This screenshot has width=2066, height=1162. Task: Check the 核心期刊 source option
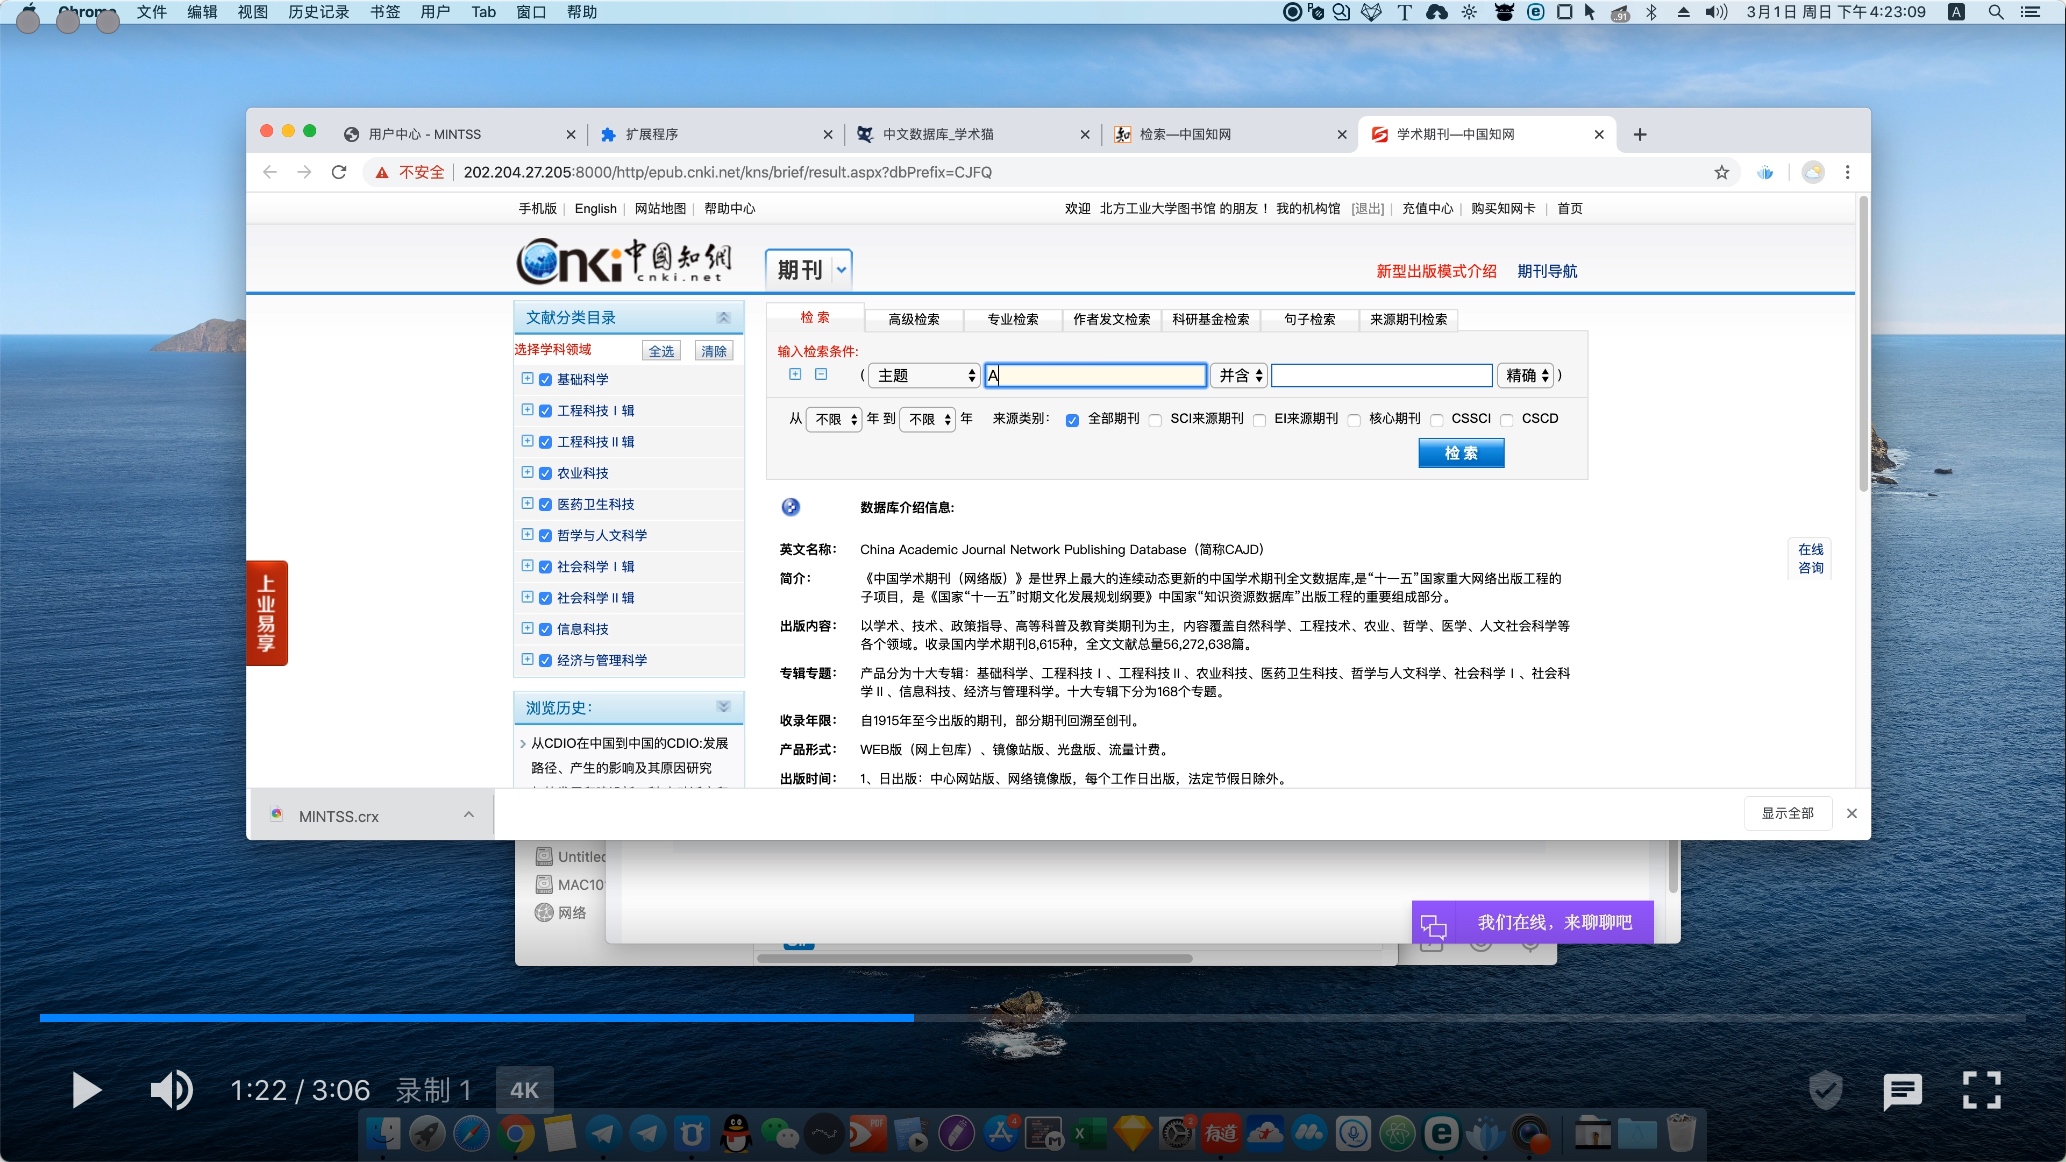click(x=1354, y=420)
